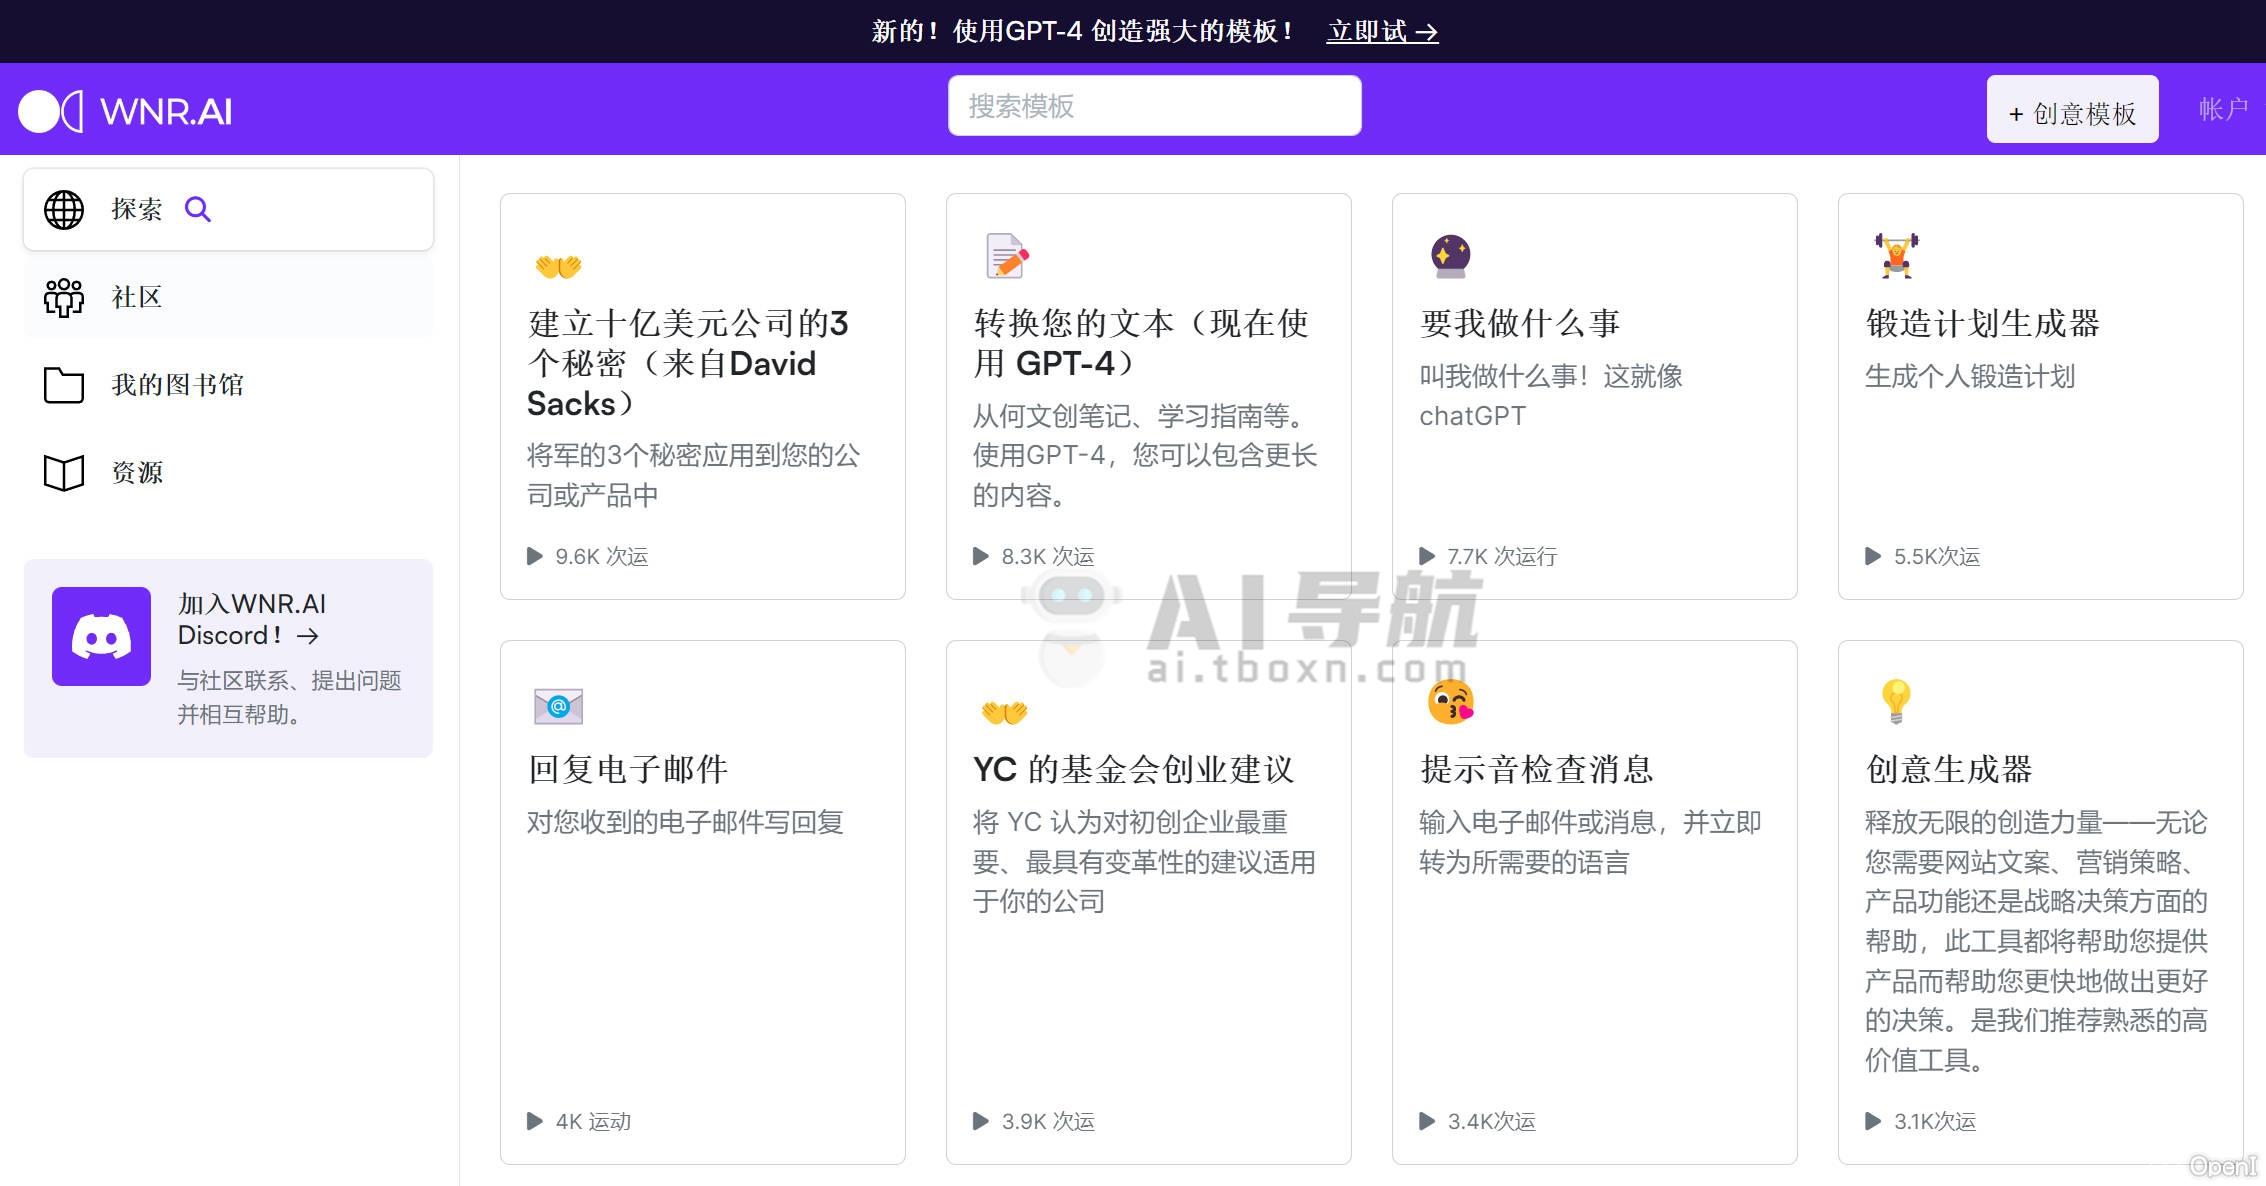
Task: Click the purple magnifier search icon
Action: pos(198,210)
